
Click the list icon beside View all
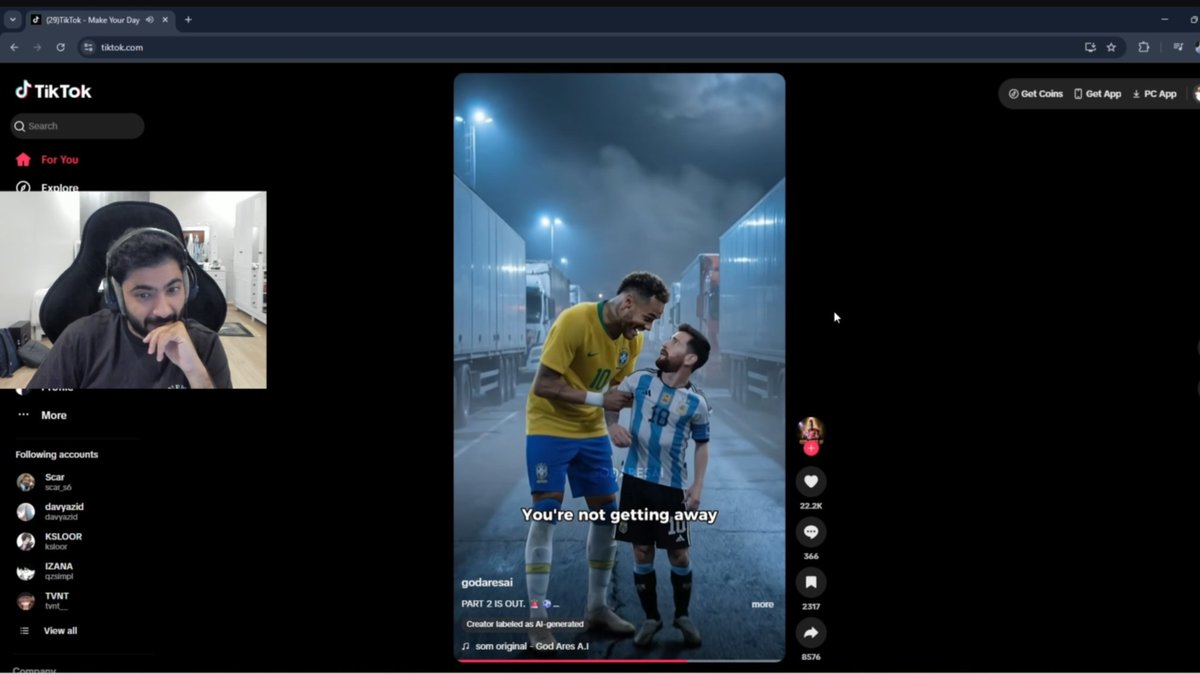point(25,631)
